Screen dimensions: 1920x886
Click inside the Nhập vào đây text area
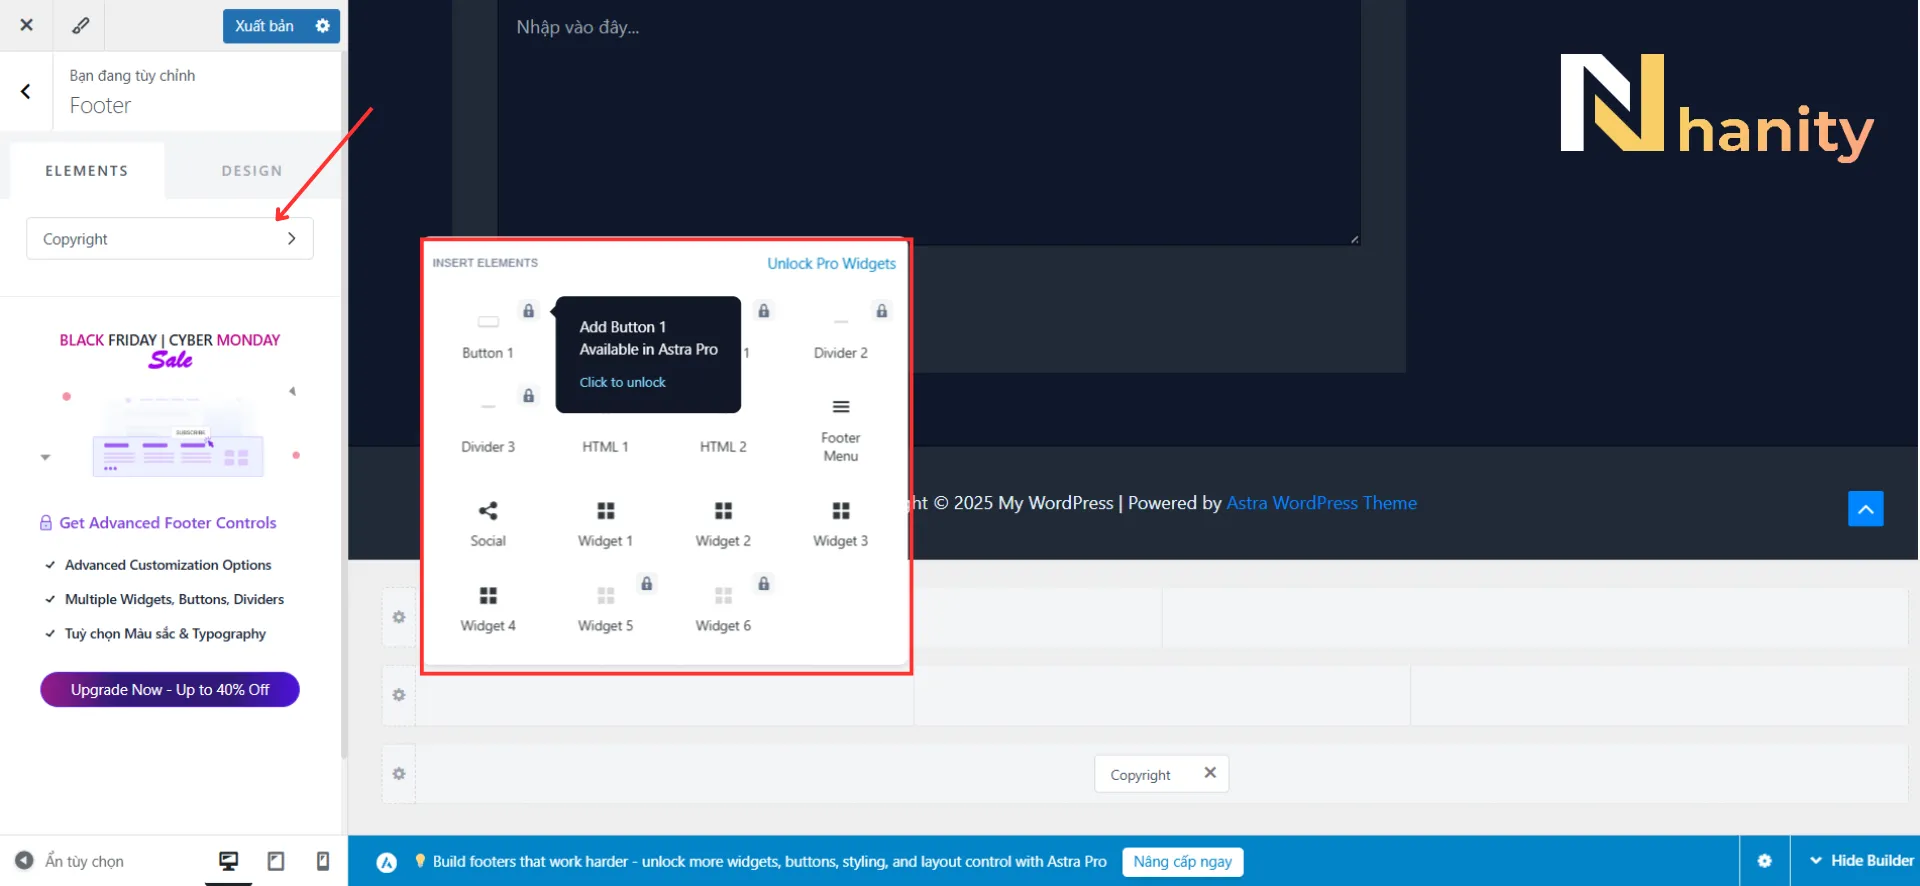[929, 122]
